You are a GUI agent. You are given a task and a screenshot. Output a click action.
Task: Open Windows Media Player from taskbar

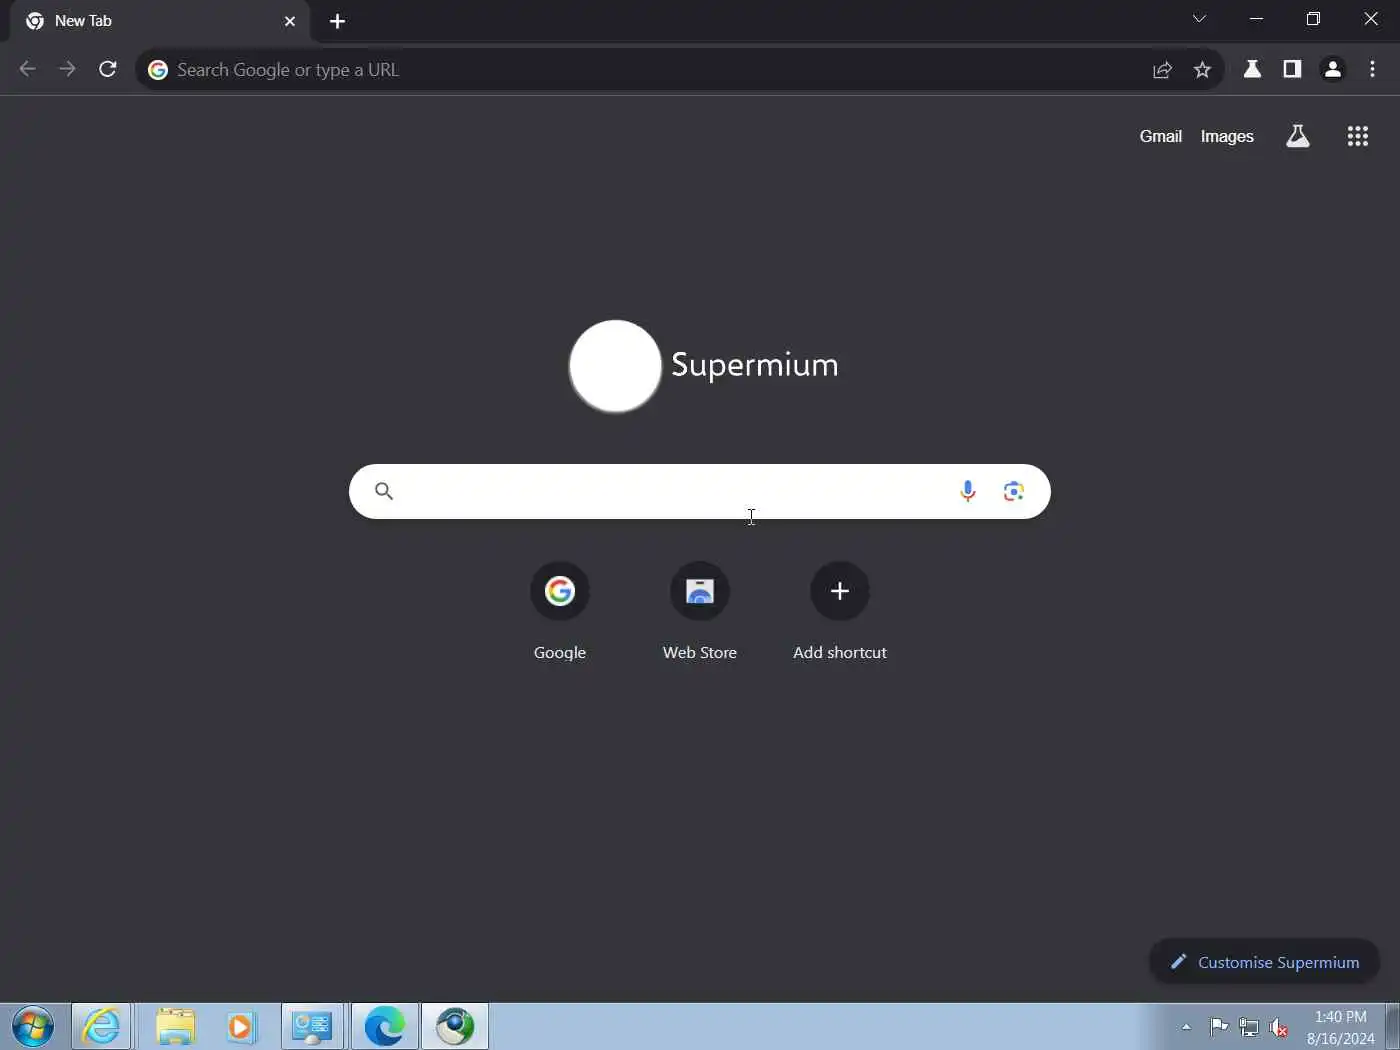(x=241, y=1026)
